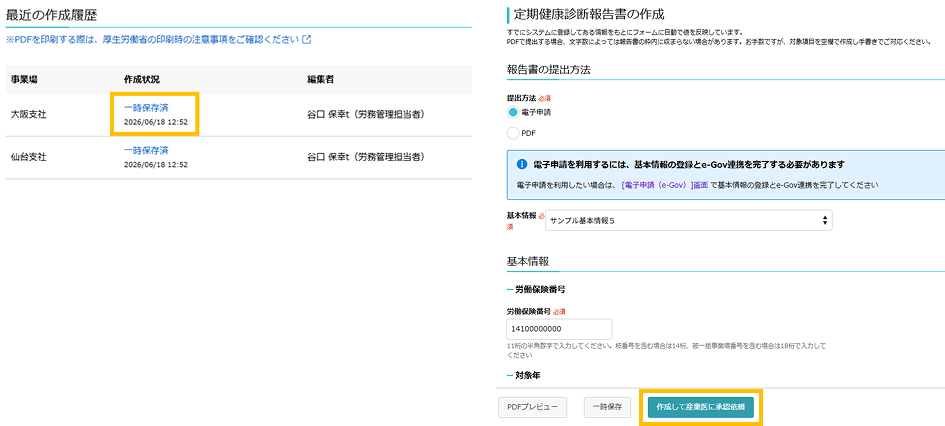Click the 事業場 column header

pos(25,80)
